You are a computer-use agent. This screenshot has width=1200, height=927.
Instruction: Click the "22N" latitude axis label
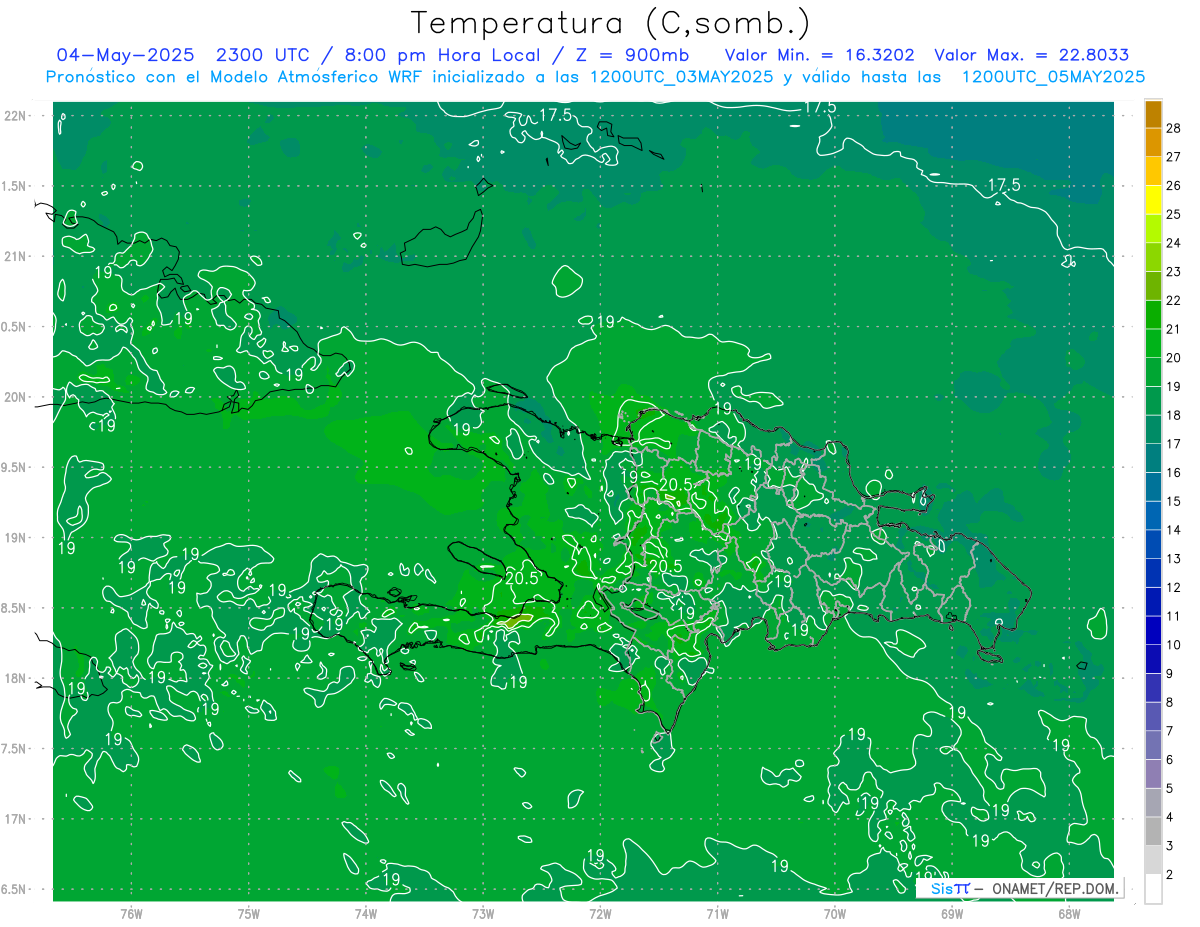click(15, 116)
